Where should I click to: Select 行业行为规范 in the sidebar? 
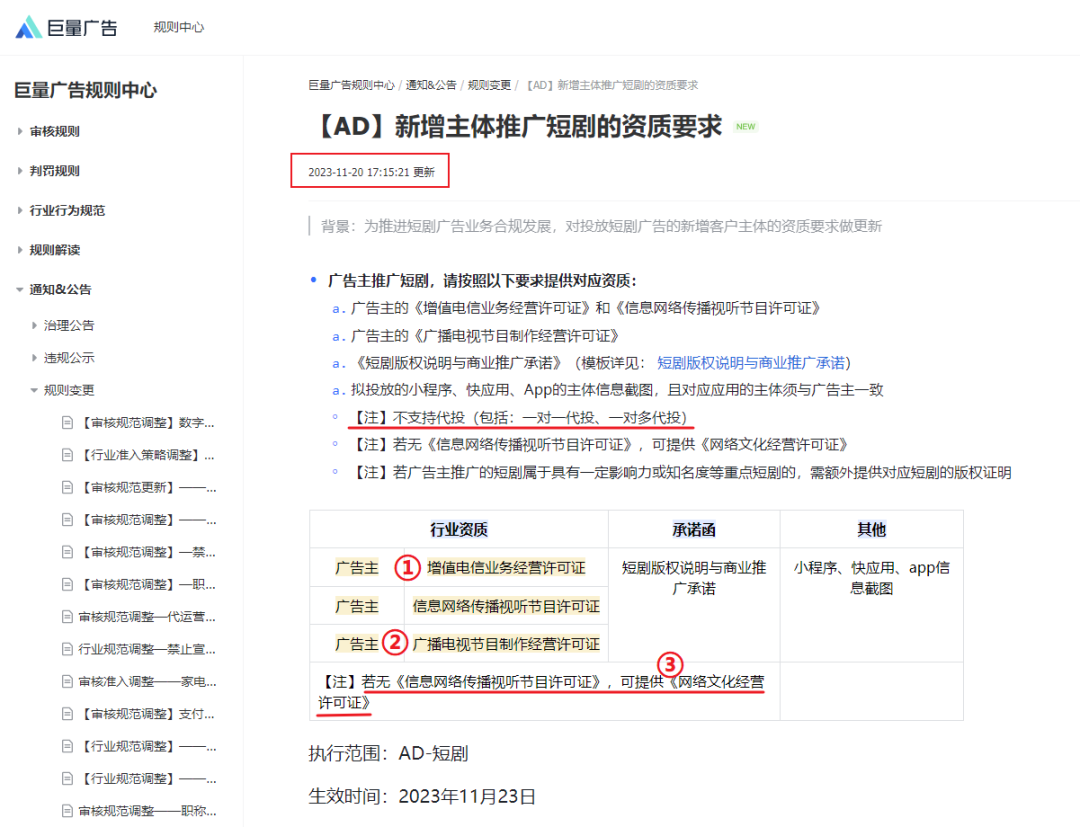tap(67, 211)
